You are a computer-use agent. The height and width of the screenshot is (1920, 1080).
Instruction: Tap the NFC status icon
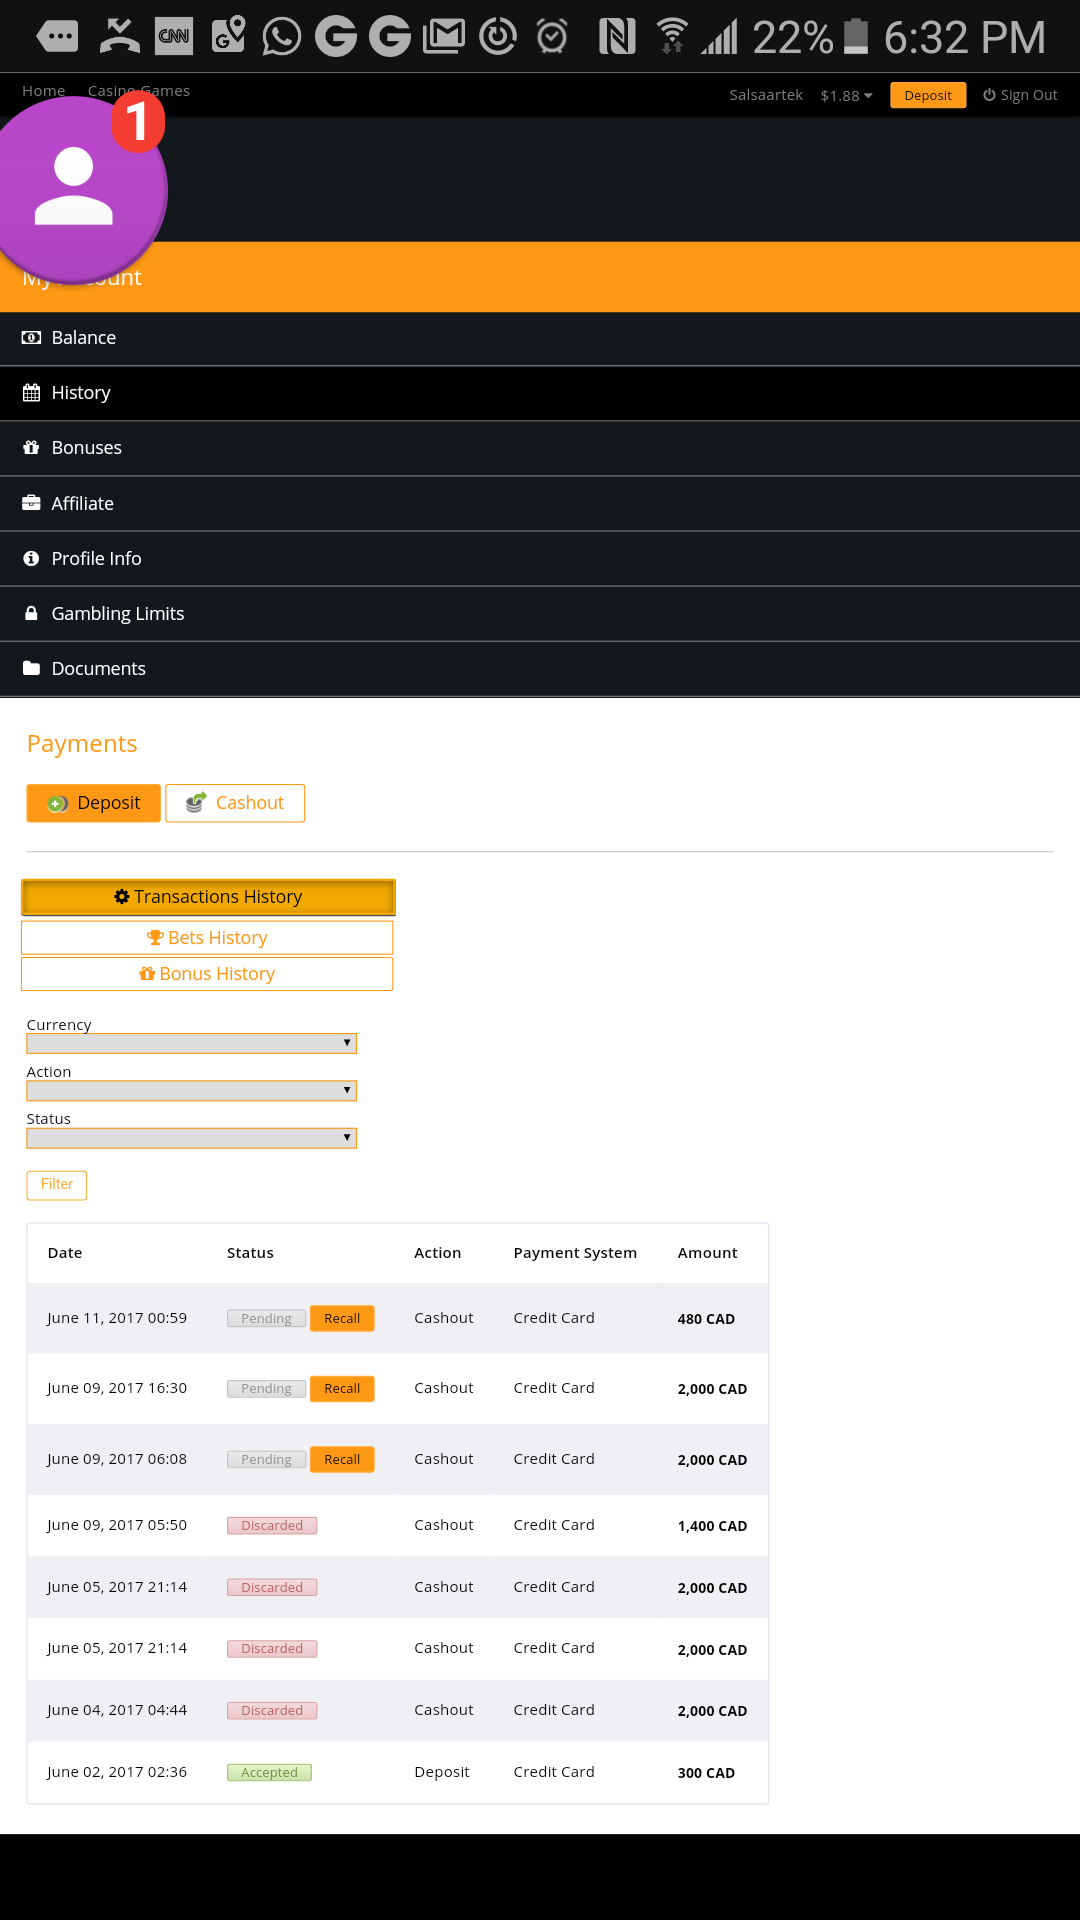pos(617,37)
